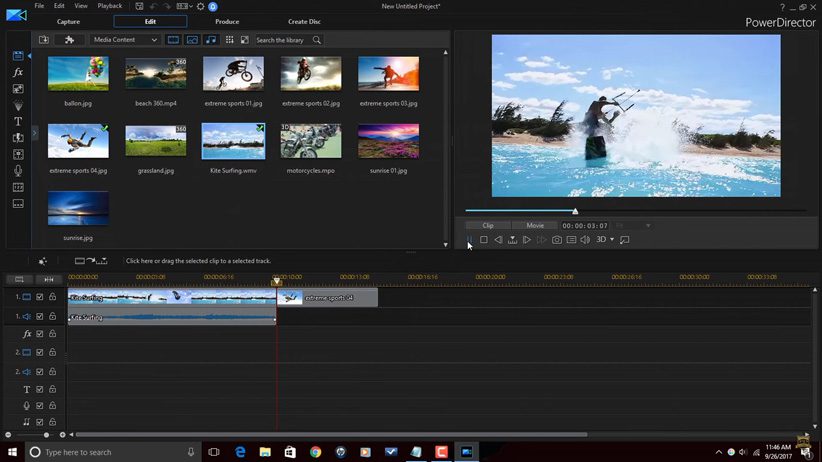
Task: Open the Transition Room in the sidebar
Action: [x=18, y=138]
